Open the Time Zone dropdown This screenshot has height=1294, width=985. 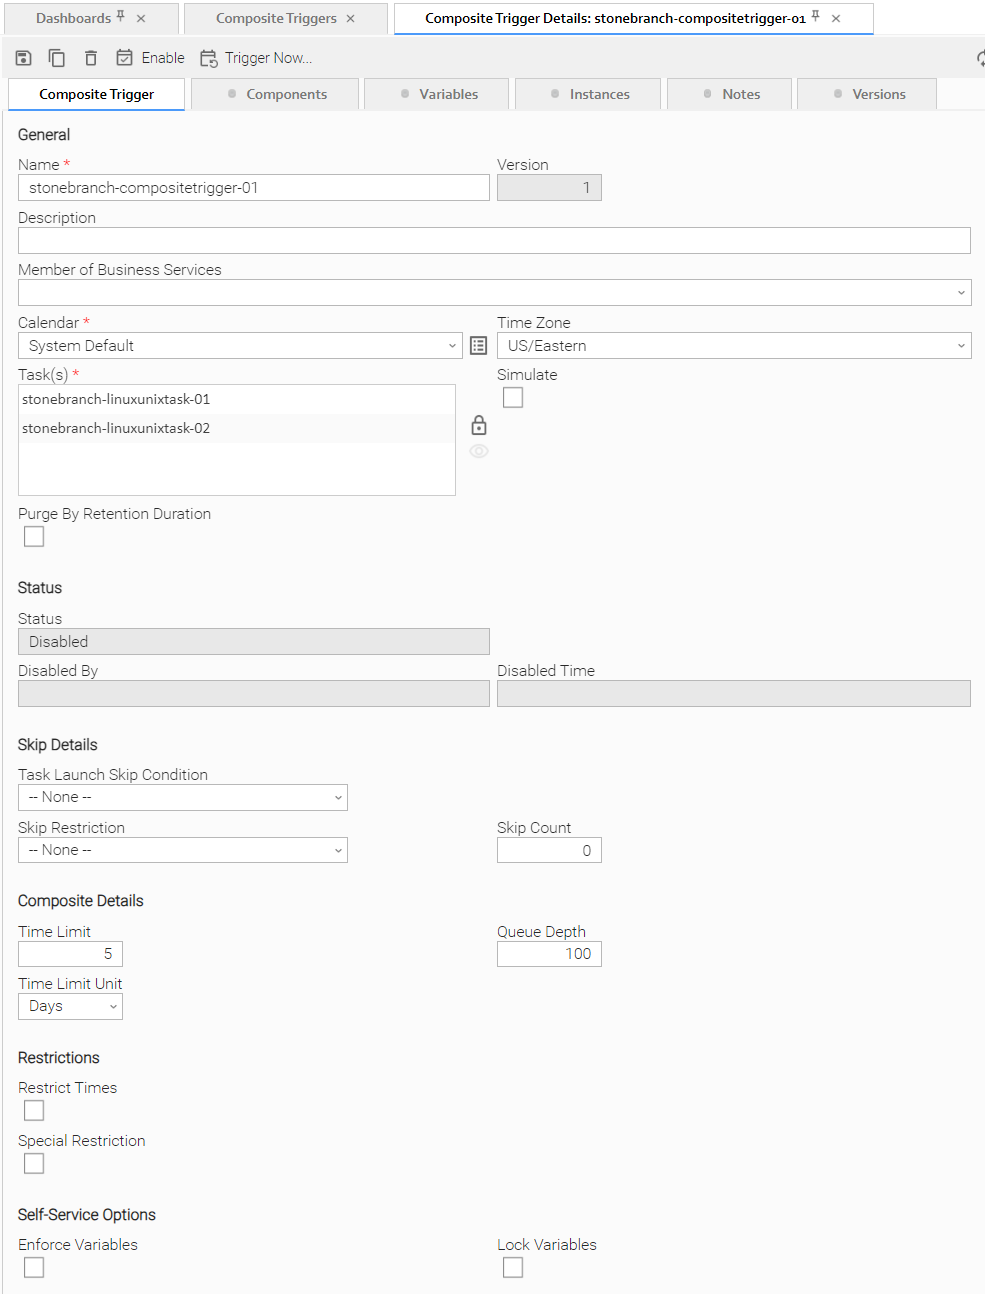(x=734, y=346)
